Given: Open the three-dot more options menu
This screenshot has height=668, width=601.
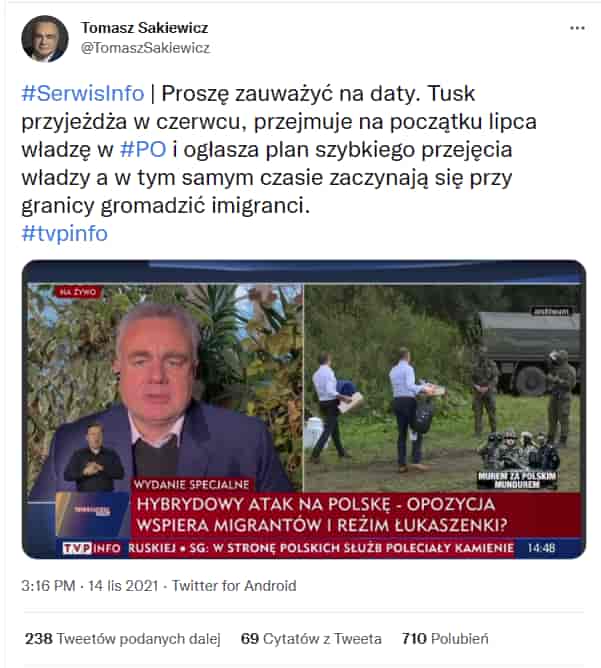Looking at the screenshot, I should tap(577, 28).
